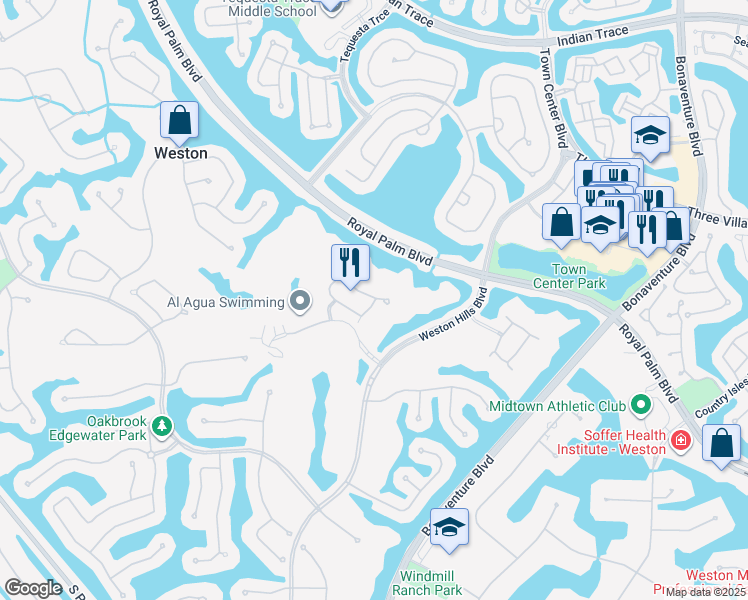Open the Google logo link
748x600 pixels.
tap(33, 588)
